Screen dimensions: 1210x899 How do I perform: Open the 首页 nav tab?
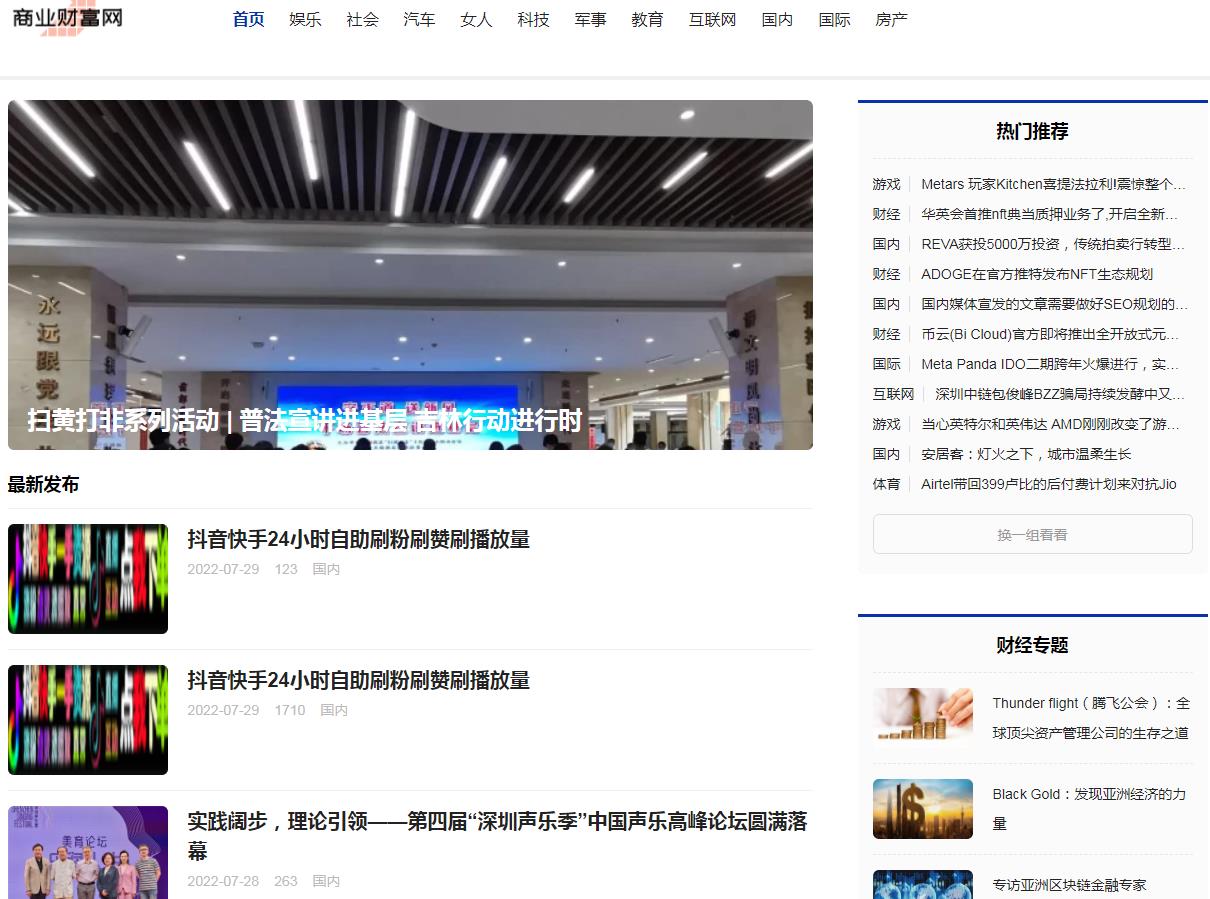coord(249,20)
